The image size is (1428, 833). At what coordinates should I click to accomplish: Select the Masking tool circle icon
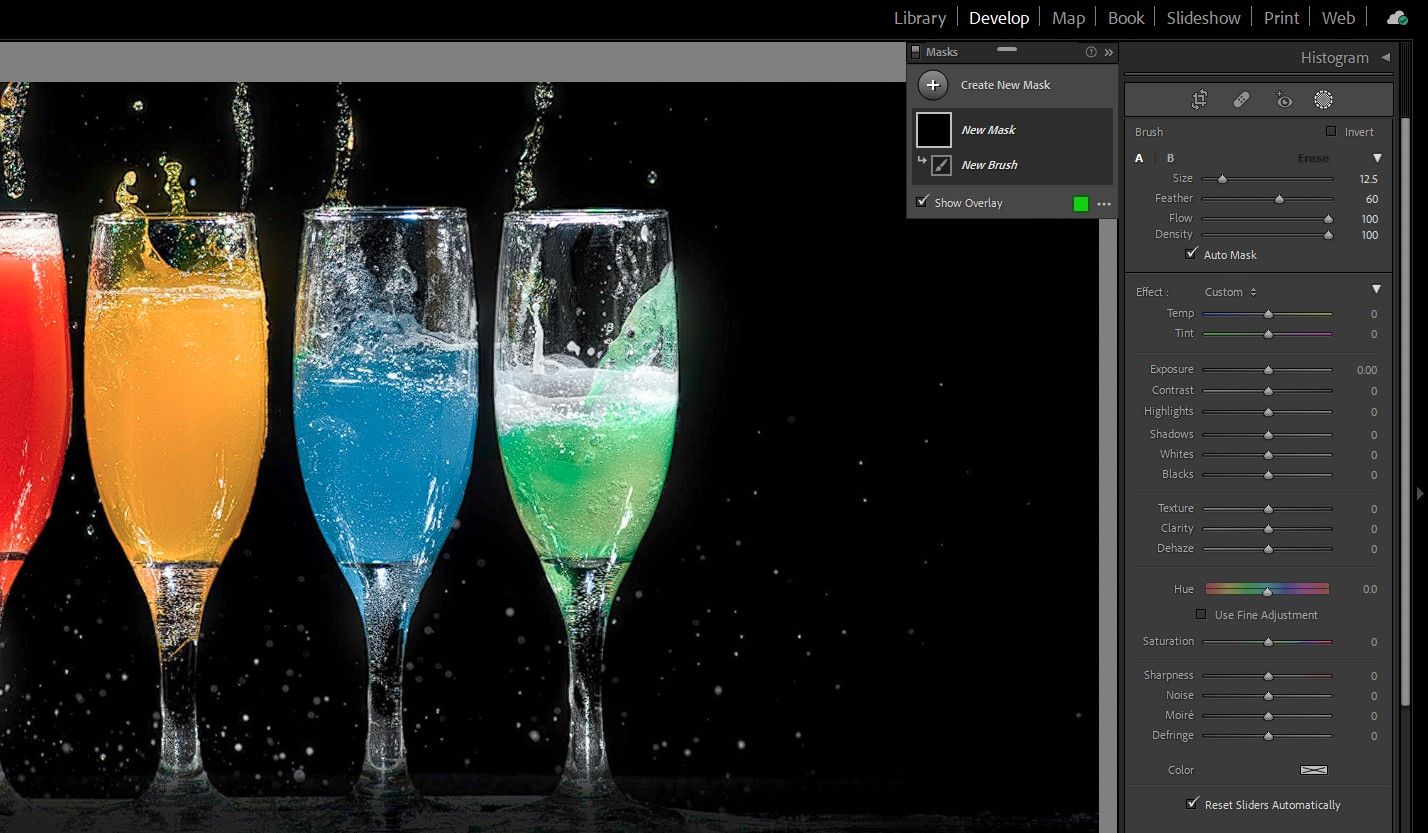1323,99
